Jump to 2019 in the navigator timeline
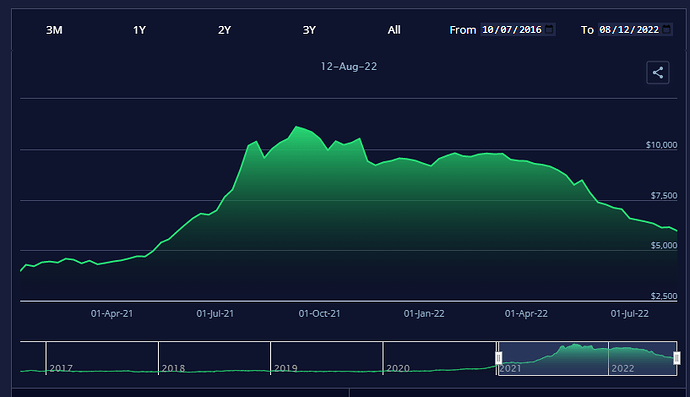Screen dimensions: 690x397 pyautogui.click(x=286, y=368)
